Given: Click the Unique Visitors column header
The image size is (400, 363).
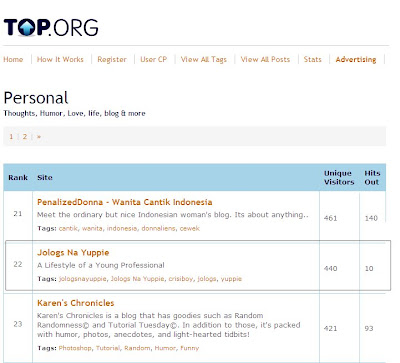Looking at the screenshot, I should coord(339,178).
